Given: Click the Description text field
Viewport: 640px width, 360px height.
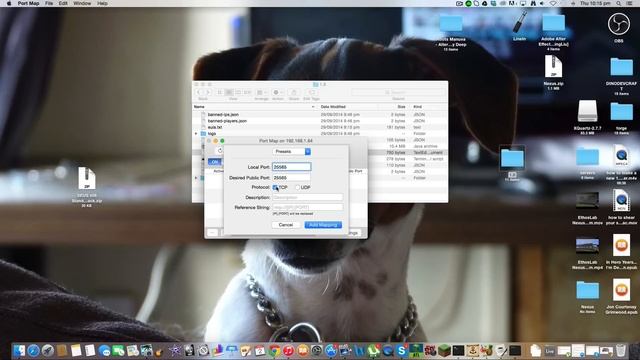Looking at the screenshot, I should pyautogui.click(x=307, y=197).
